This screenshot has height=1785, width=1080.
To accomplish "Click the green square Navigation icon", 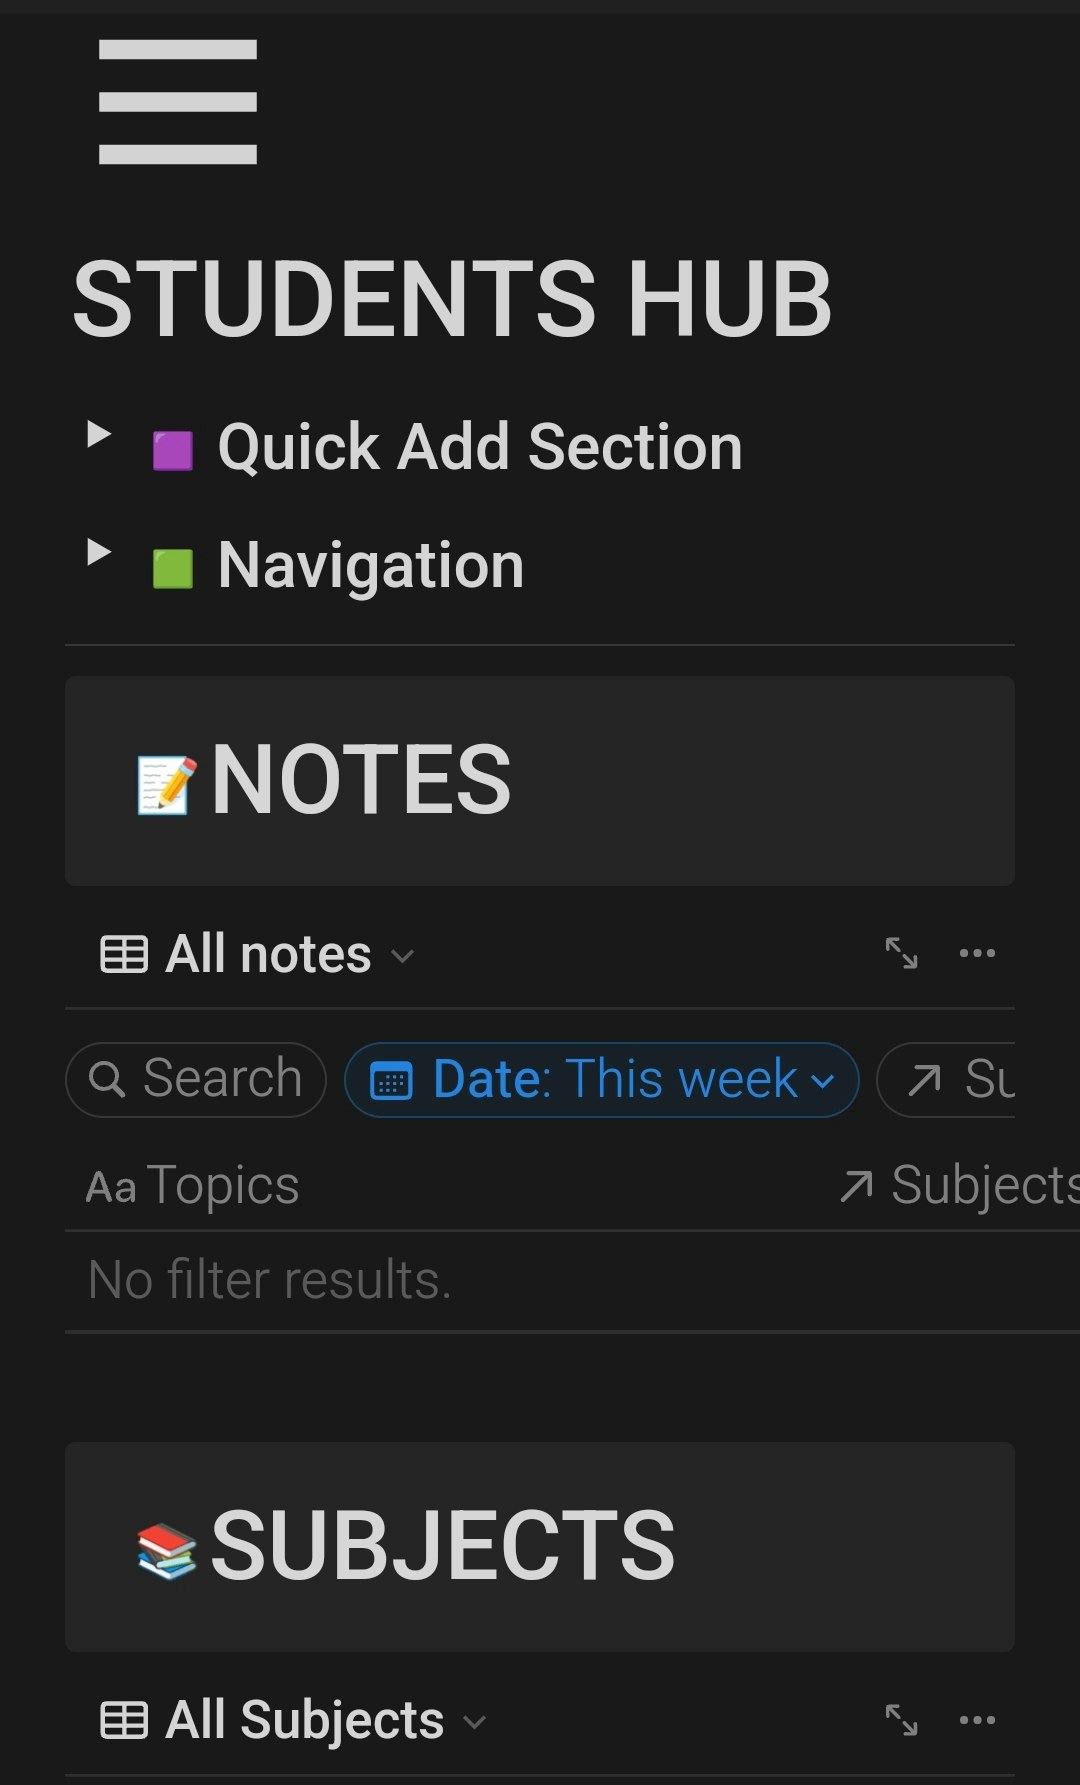I will click(x=172, y=569).
